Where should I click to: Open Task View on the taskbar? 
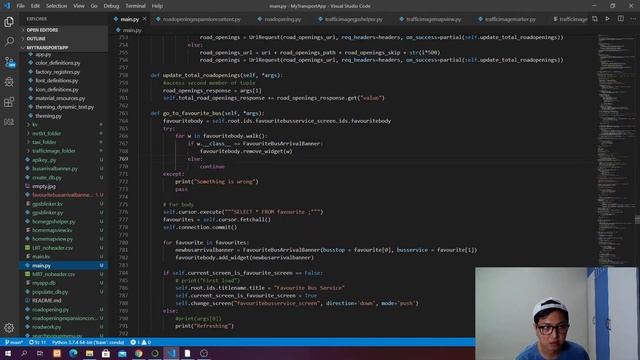40,353
